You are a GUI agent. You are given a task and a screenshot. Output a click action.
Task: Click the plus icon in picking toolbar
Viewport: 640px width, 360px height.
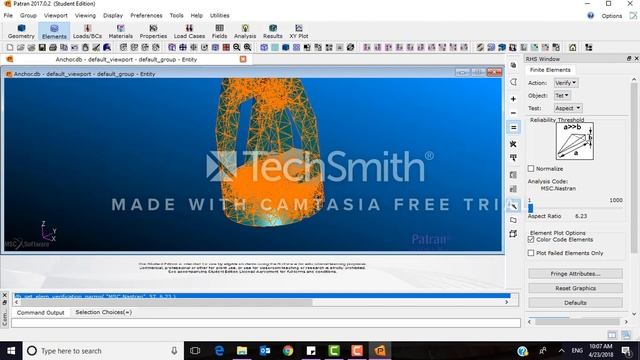coord(513,99)
